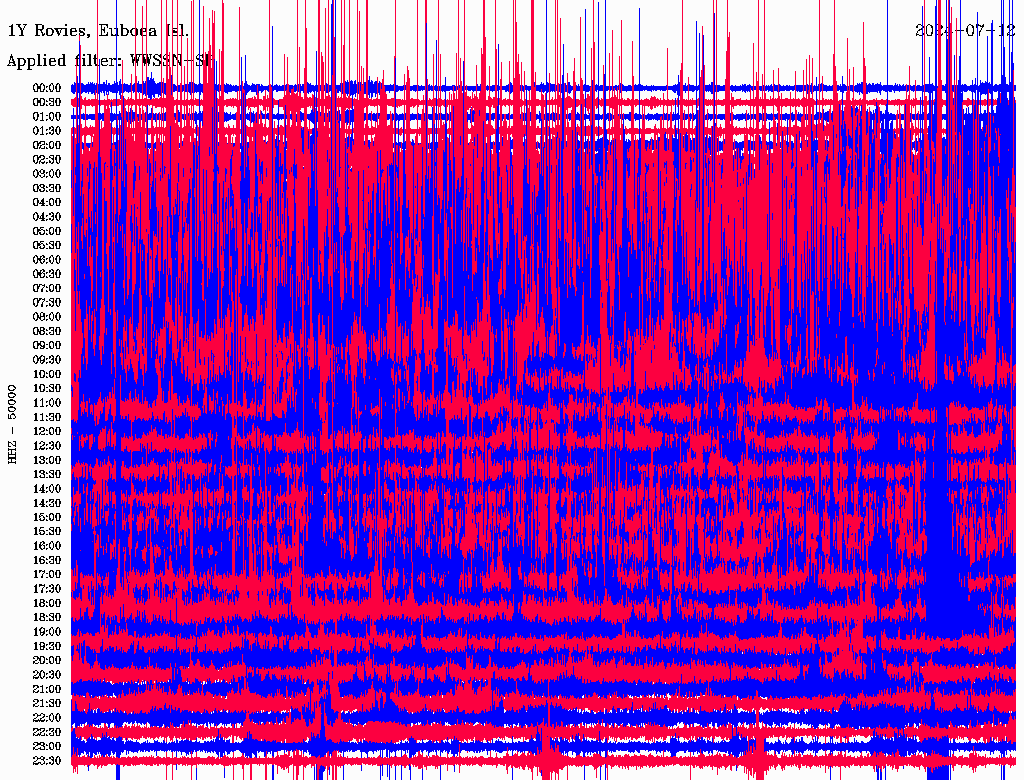Click the Applied filter WWSSN-SP text
Screen dimensions: 1024x780
click(109, 61)
